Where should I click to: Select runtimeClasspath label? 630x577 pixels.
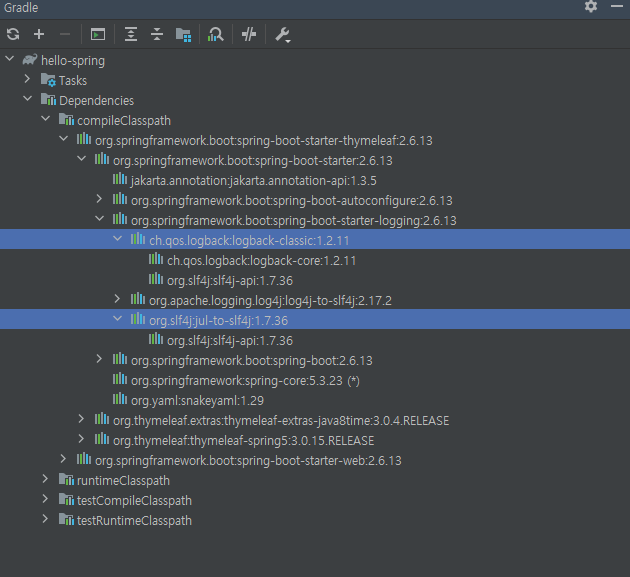pos(123,481)
